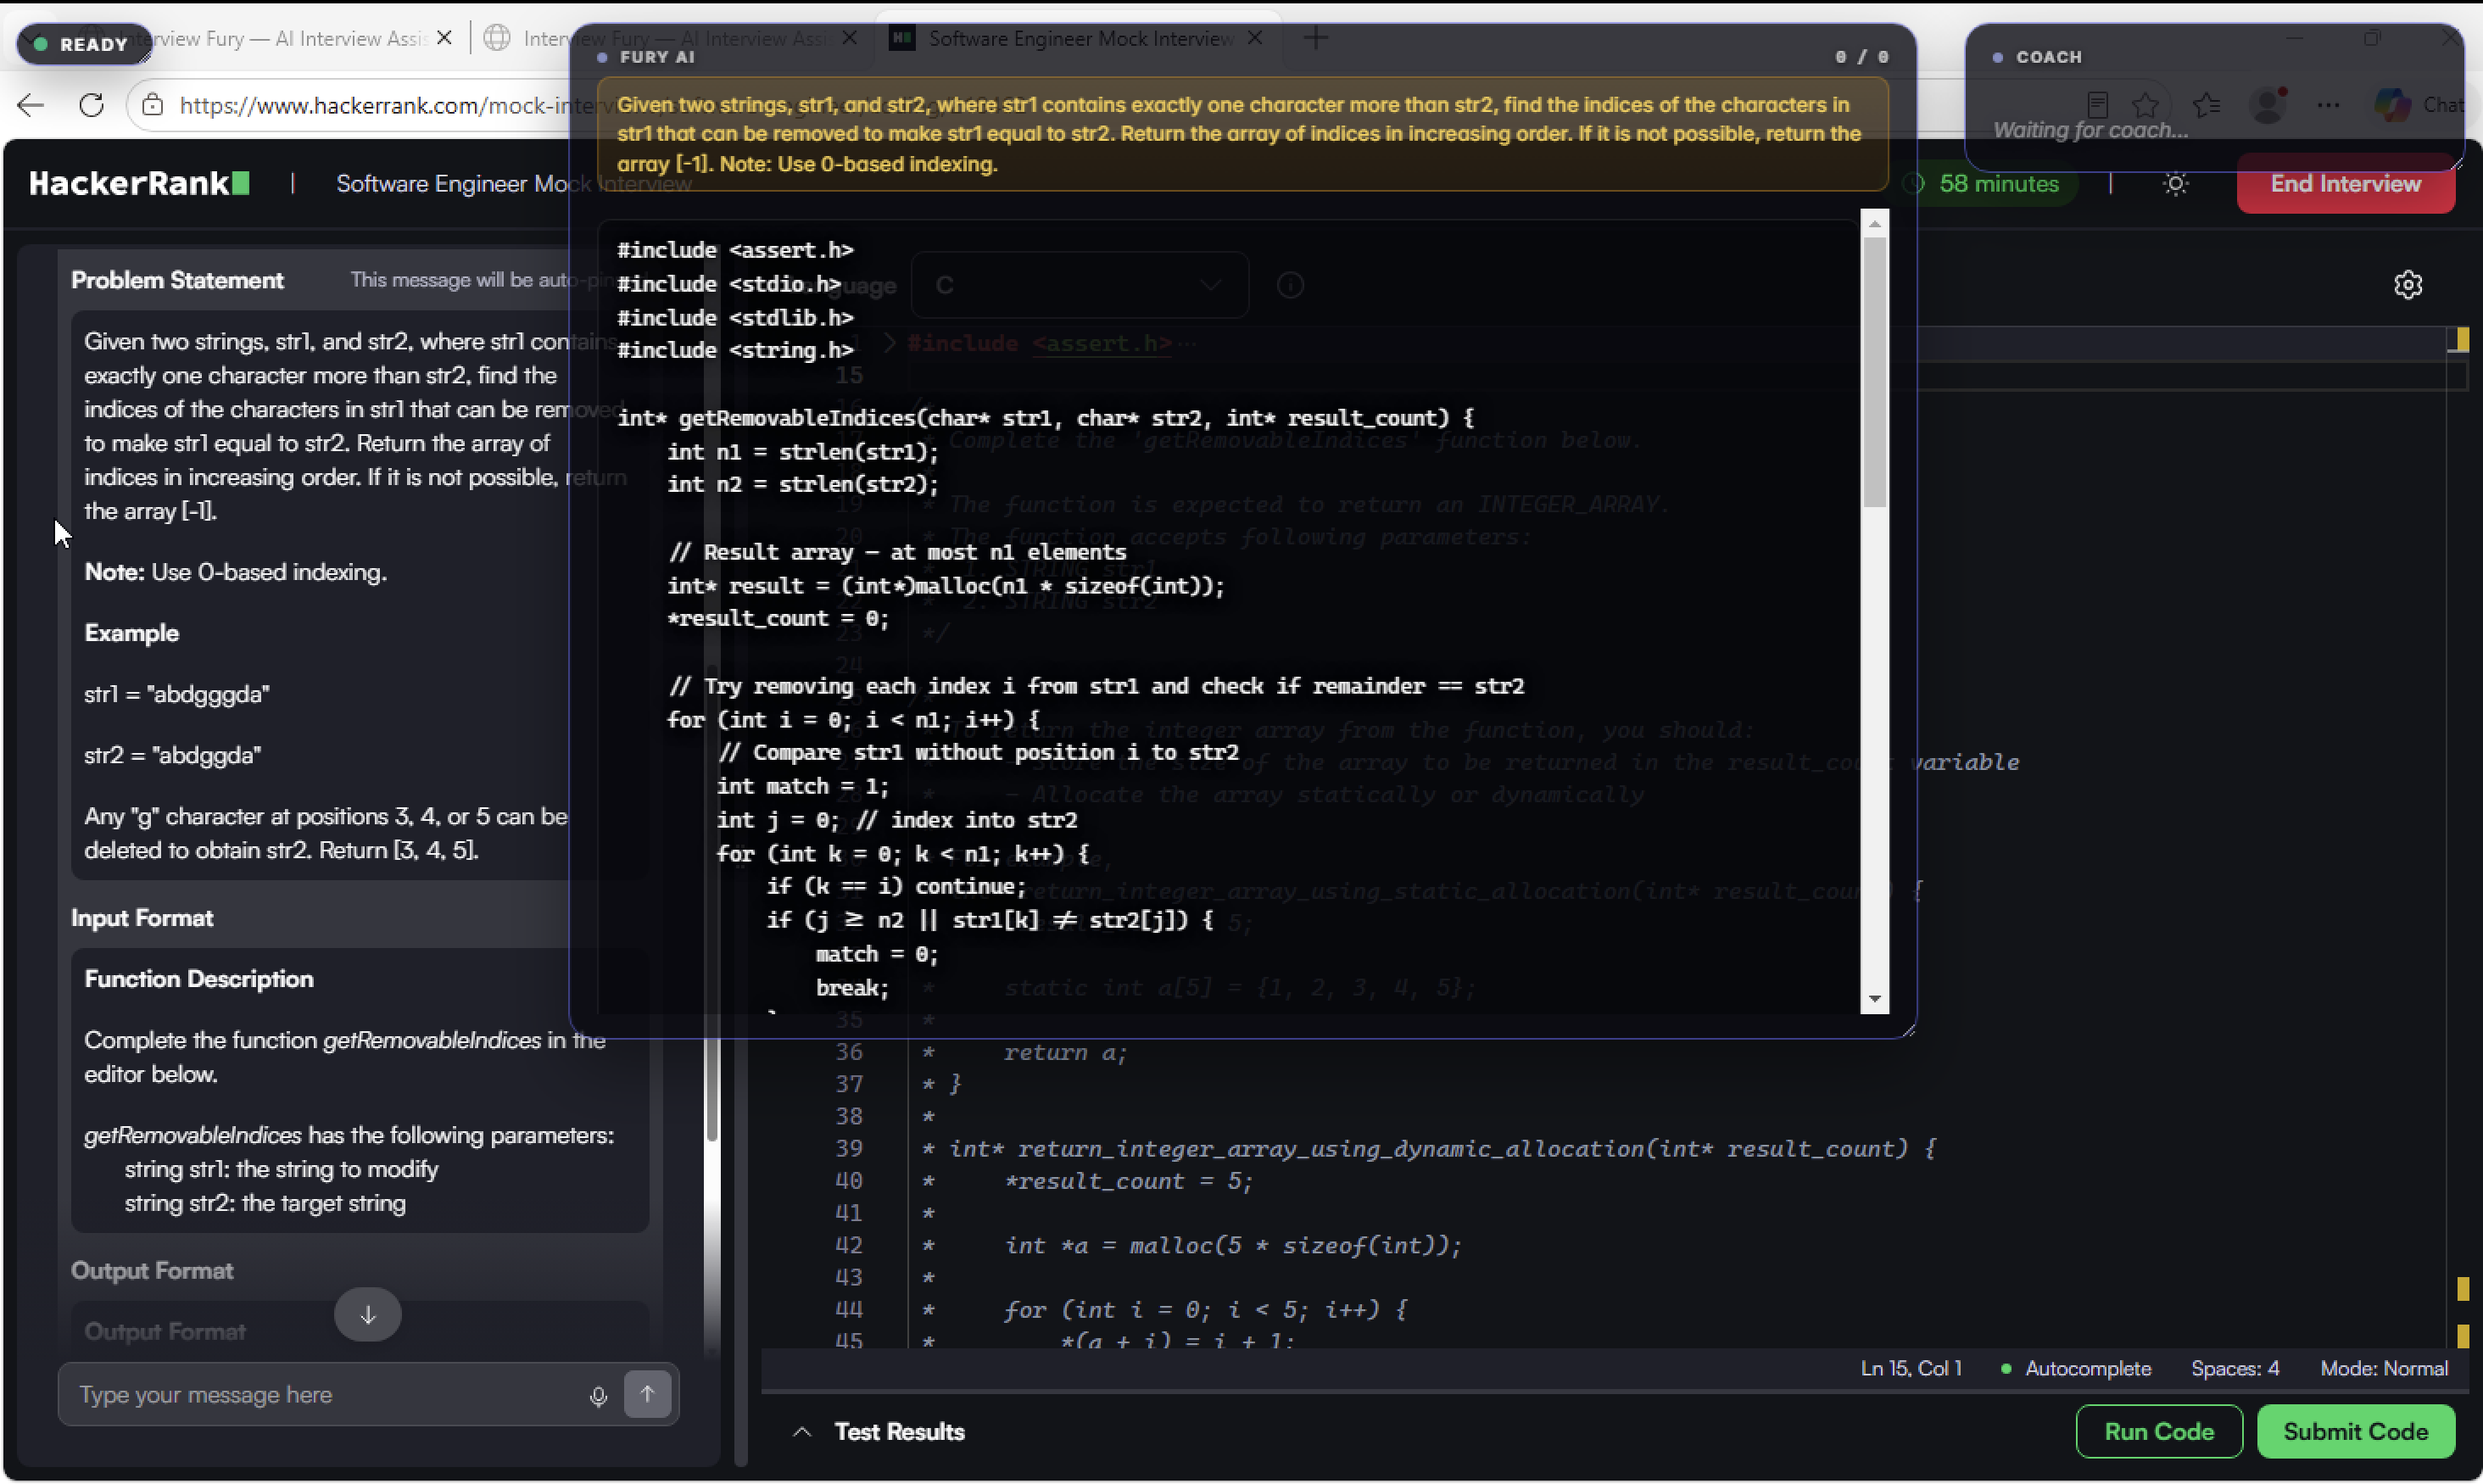Viewport: 2483px width, 1484px height.
Task: Click the str2 = "abdggda" example line
Action: [173, 755]
